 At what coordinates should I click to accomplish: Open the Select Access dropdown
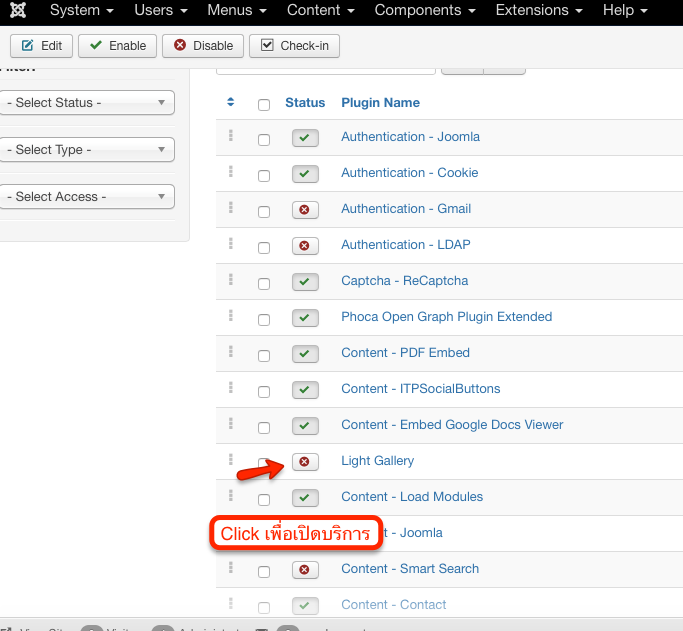(x=86, y=197)
